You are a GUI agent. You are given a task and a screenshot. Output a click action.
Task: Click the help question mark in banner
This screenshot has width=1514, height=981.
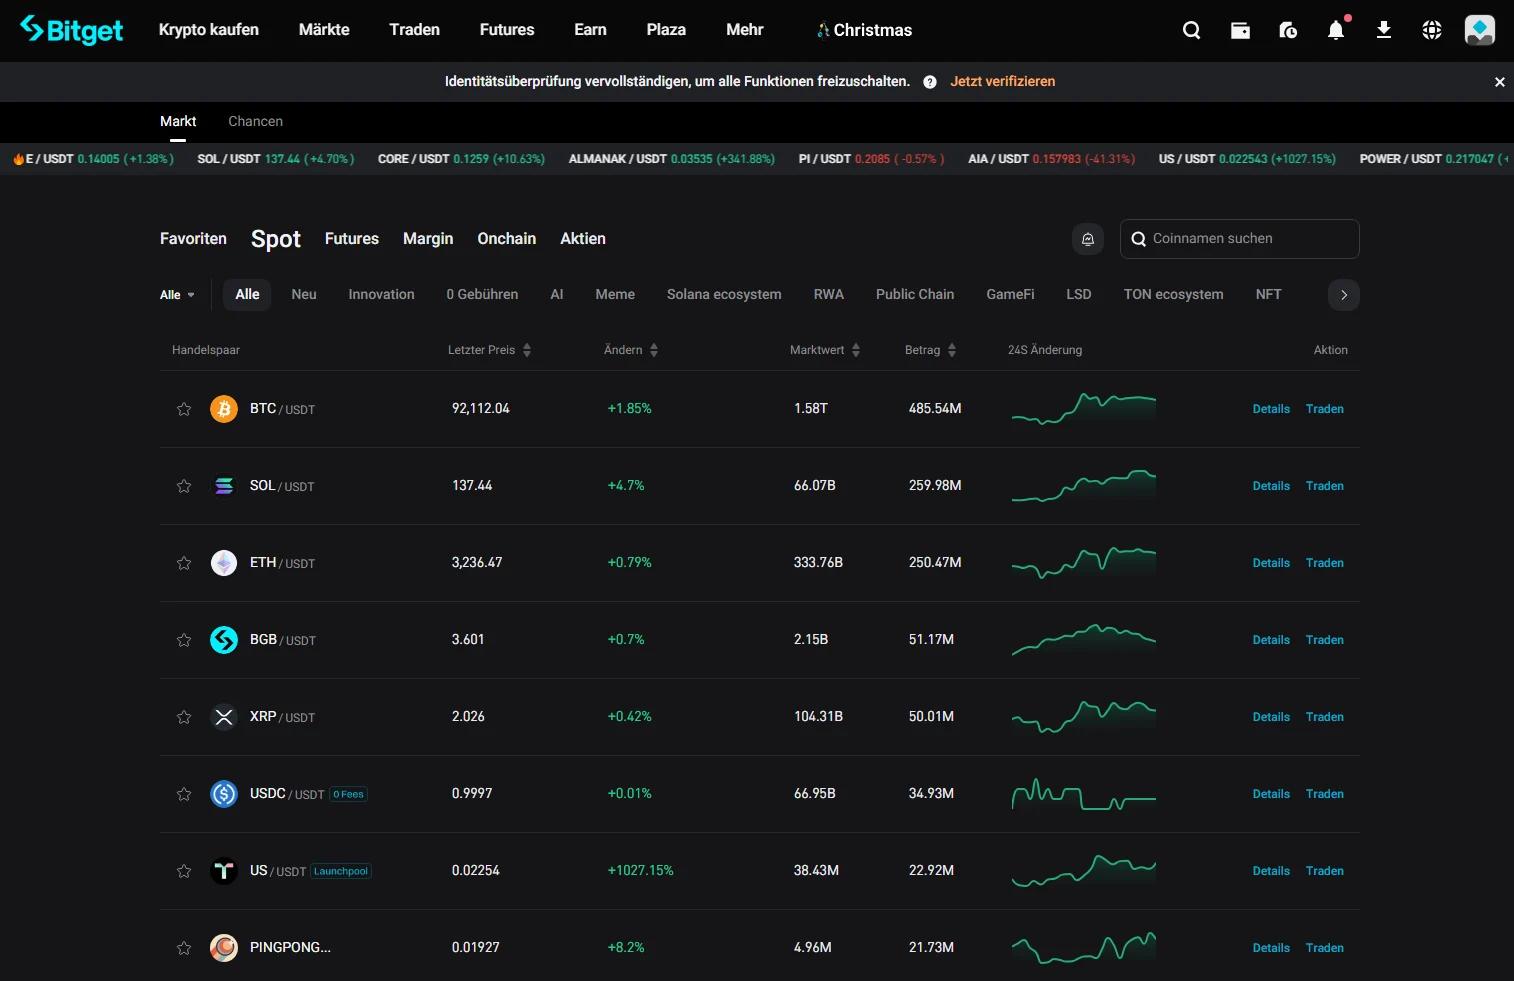(x=930, y=82)
